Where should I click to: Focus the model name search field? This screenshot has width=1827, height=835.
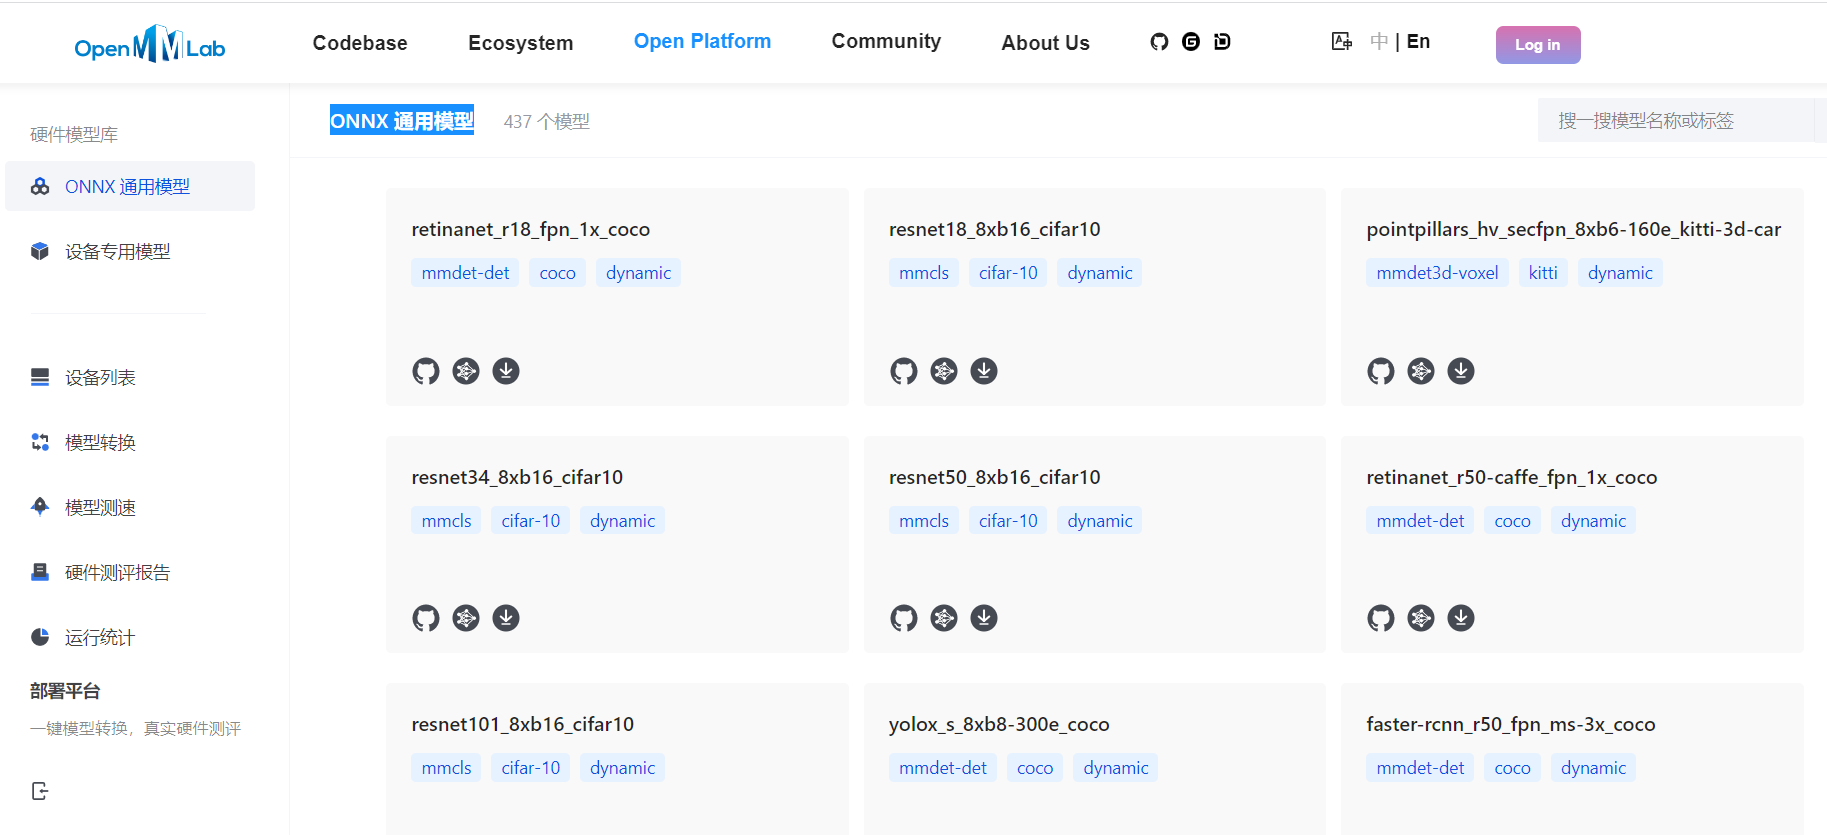click(1675, 120)
